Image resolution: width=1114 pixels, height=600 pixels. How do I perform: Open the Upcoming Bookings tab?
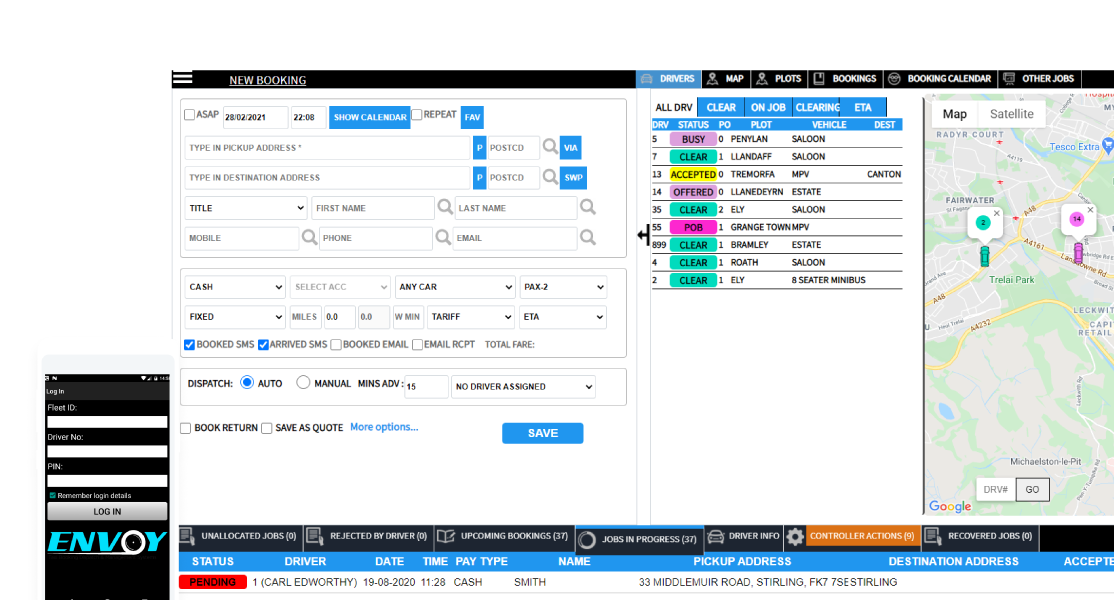505,537
